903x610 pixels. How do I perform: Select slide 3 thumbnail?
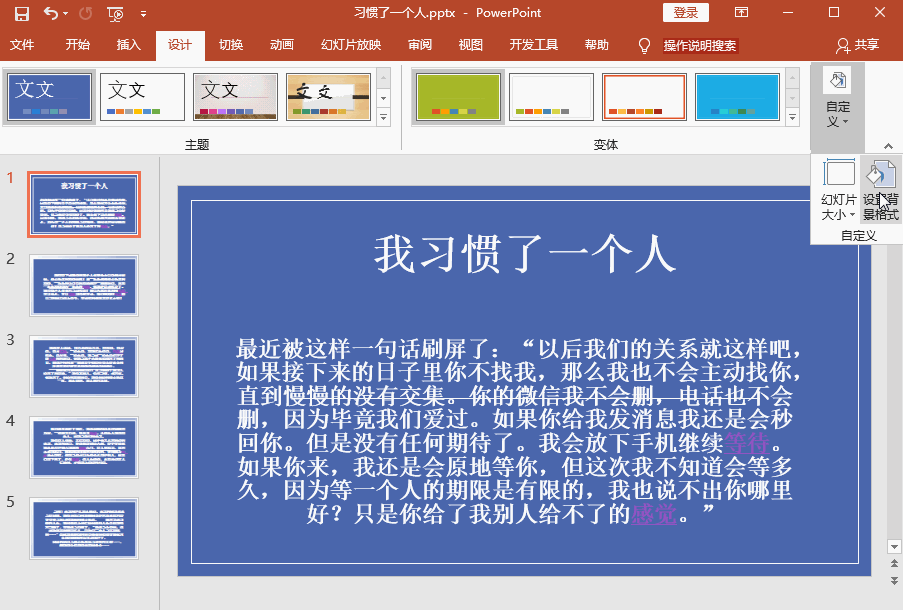click(x=84, y=366)
